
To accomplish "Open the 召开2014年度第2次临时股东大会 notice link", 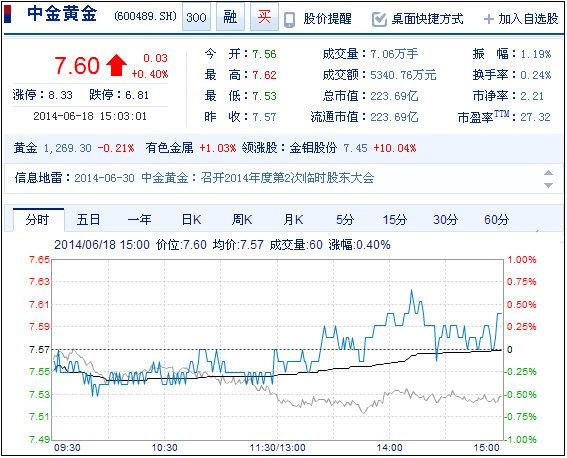I will 287,178.
